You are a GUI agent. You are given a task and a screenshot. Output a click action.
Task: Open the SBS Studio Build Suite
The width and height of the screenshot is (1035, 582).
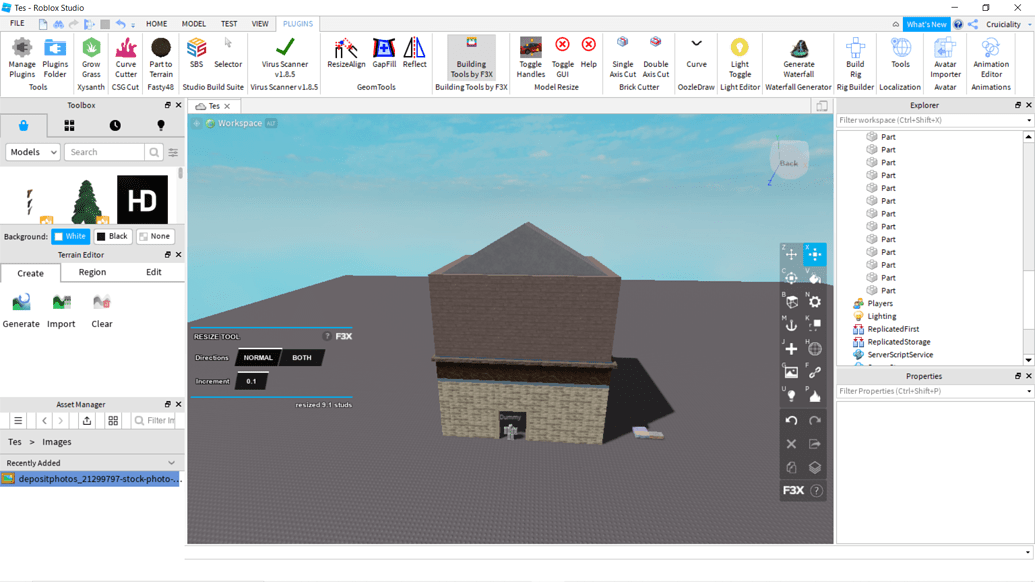pos(196,53)
